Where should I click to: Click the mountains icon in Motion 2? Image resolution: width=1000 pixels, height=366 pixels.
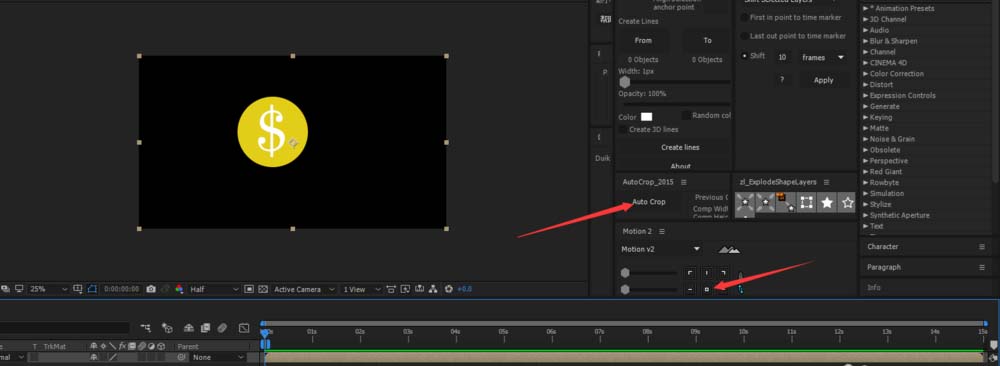pos(729,249)
